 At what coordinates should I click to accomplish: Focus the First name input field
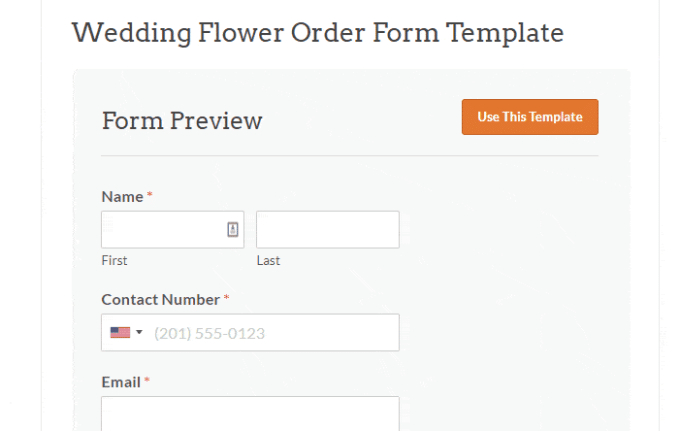[165, 229]
